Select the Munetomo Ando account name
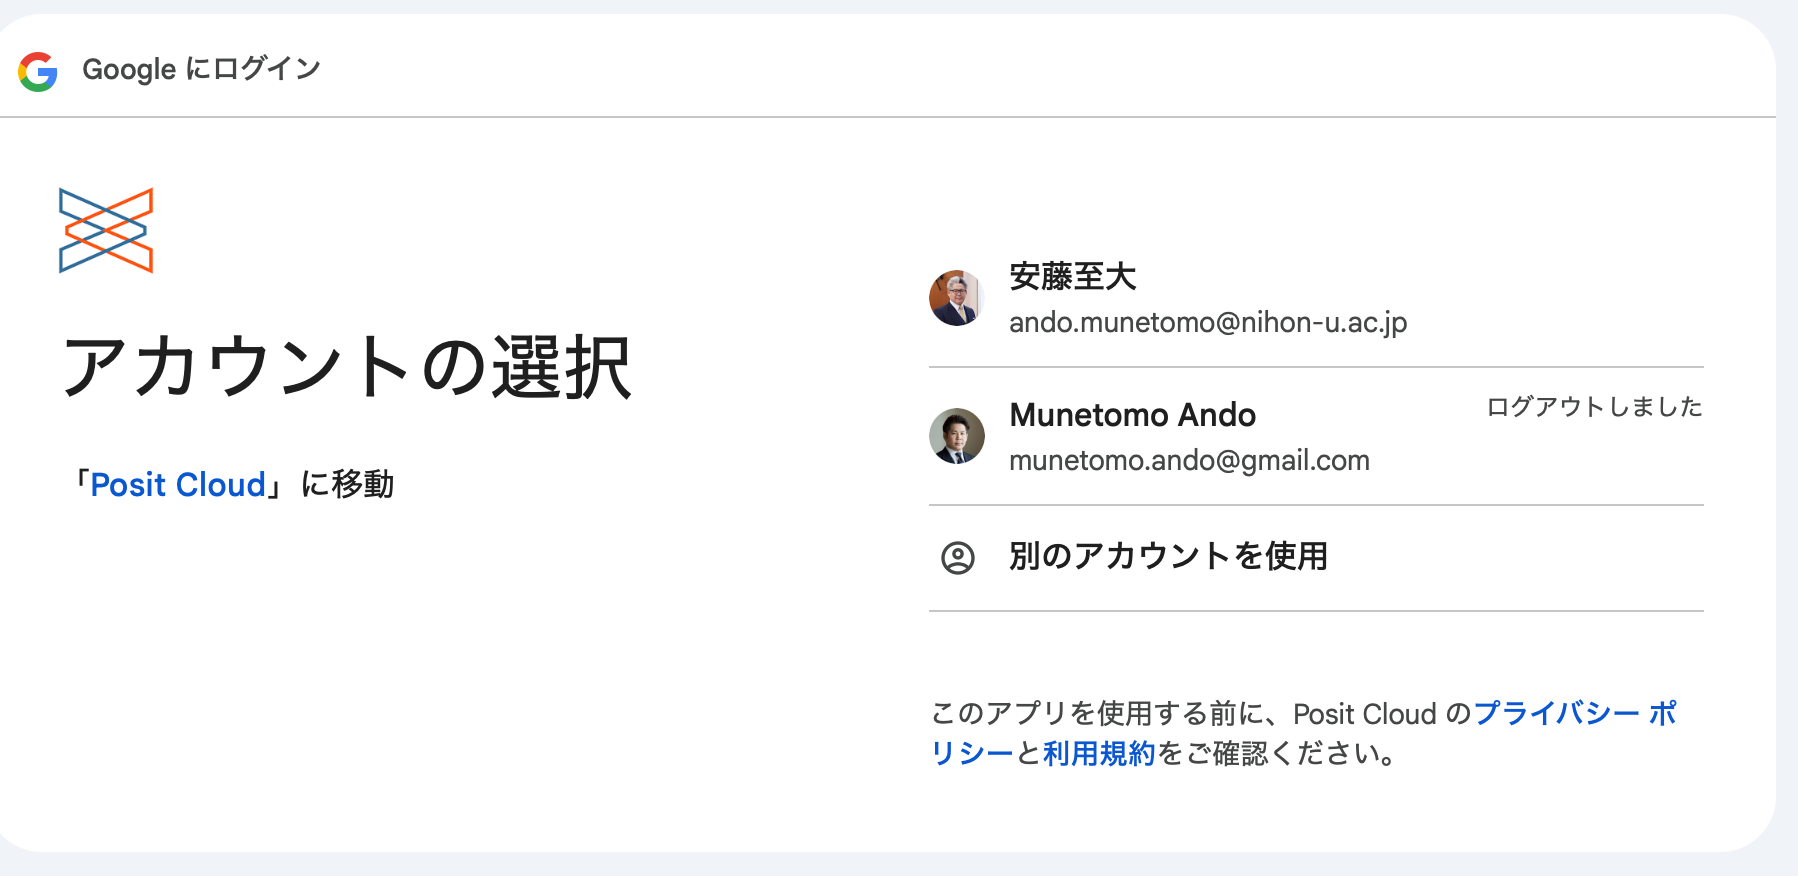Screen dimensions: 1798x876 coord(1132,415)
